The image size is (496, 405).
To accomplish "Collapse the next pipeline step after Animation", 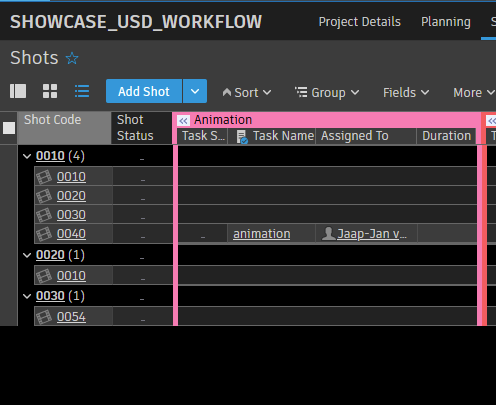I will (x=492, y=121).
